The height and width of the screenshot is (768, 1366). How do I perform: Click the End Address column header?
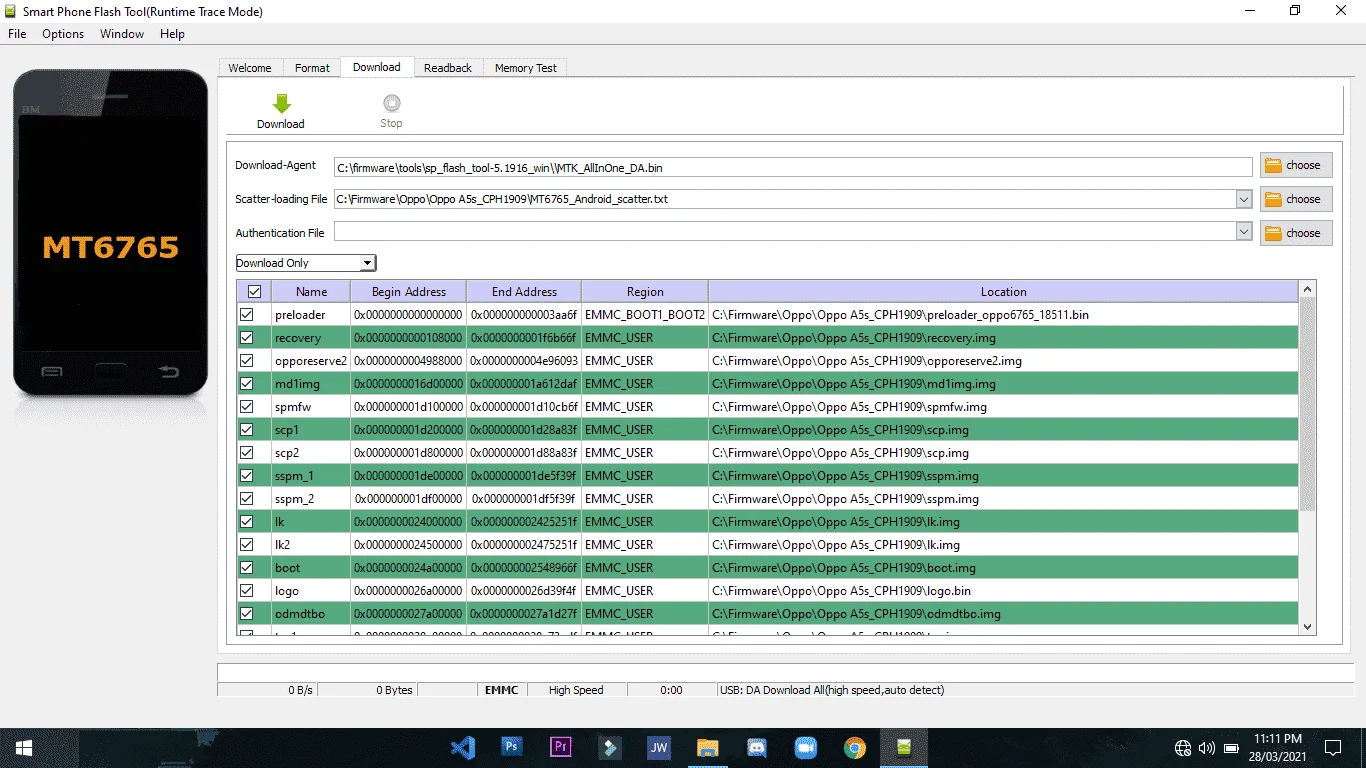coord(524,292)
